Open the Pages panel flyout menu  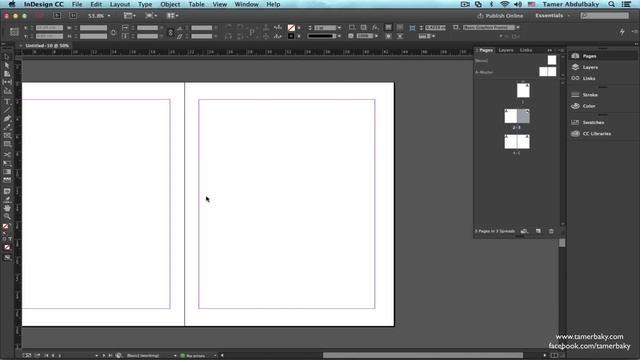pos(561,50)
